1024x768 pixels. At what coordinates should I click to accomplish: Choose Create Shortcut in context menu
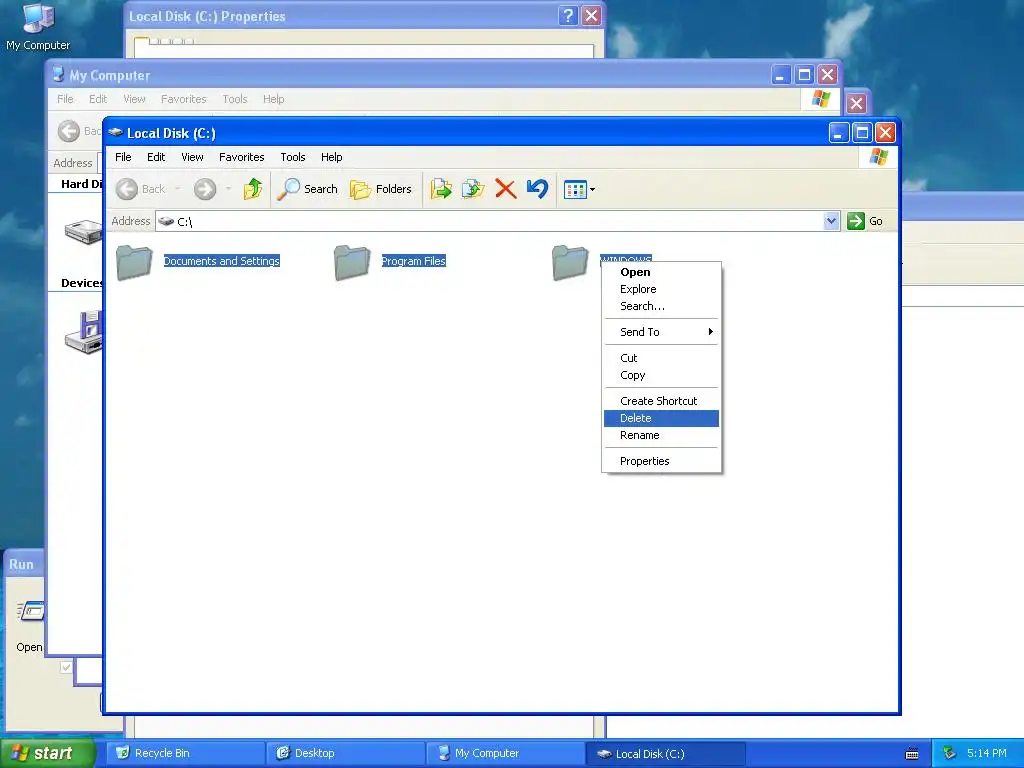point(661,401)
